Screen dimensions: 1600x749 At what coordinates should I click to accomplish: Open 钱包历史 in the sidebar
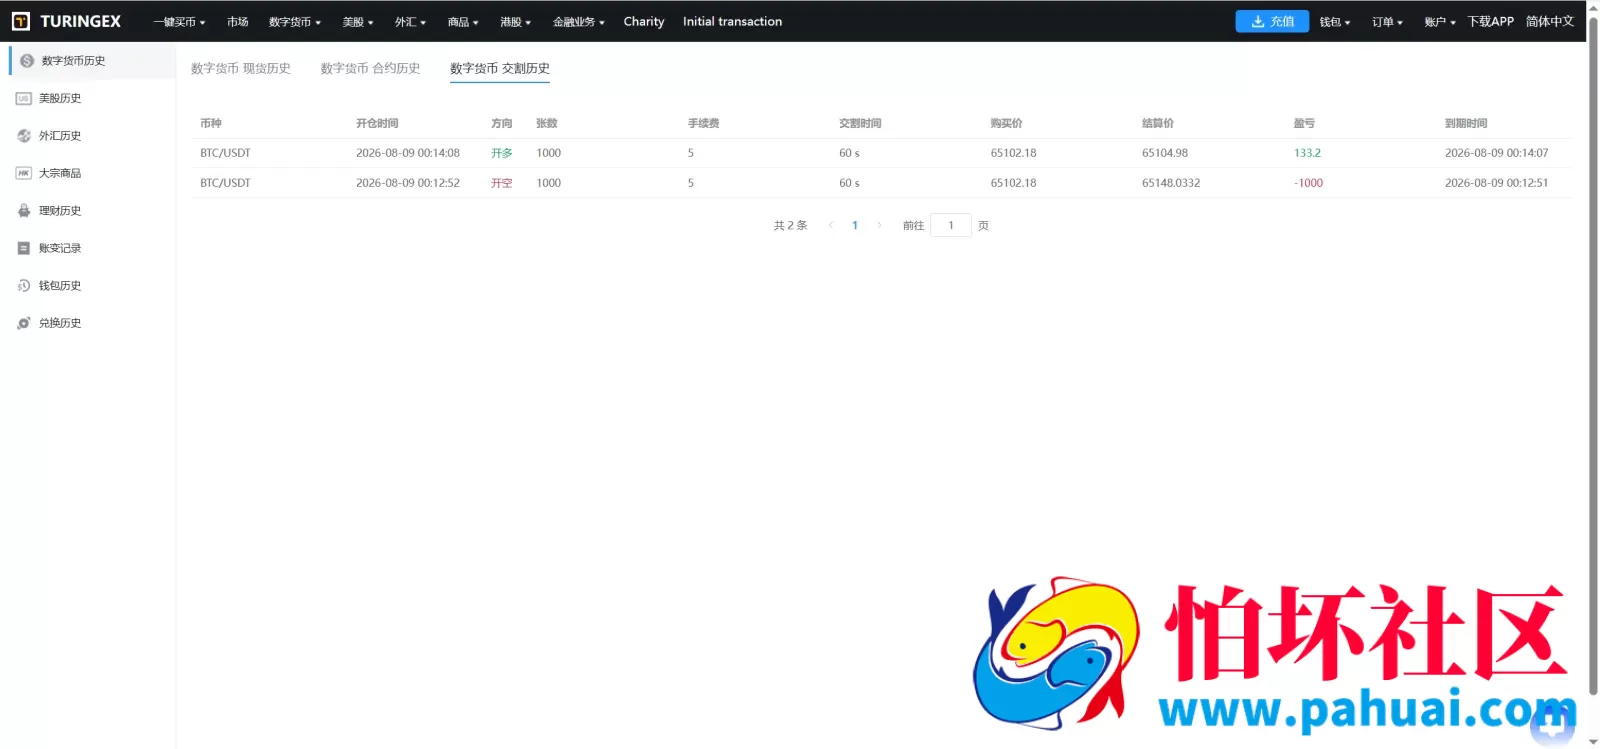[60, 286]
